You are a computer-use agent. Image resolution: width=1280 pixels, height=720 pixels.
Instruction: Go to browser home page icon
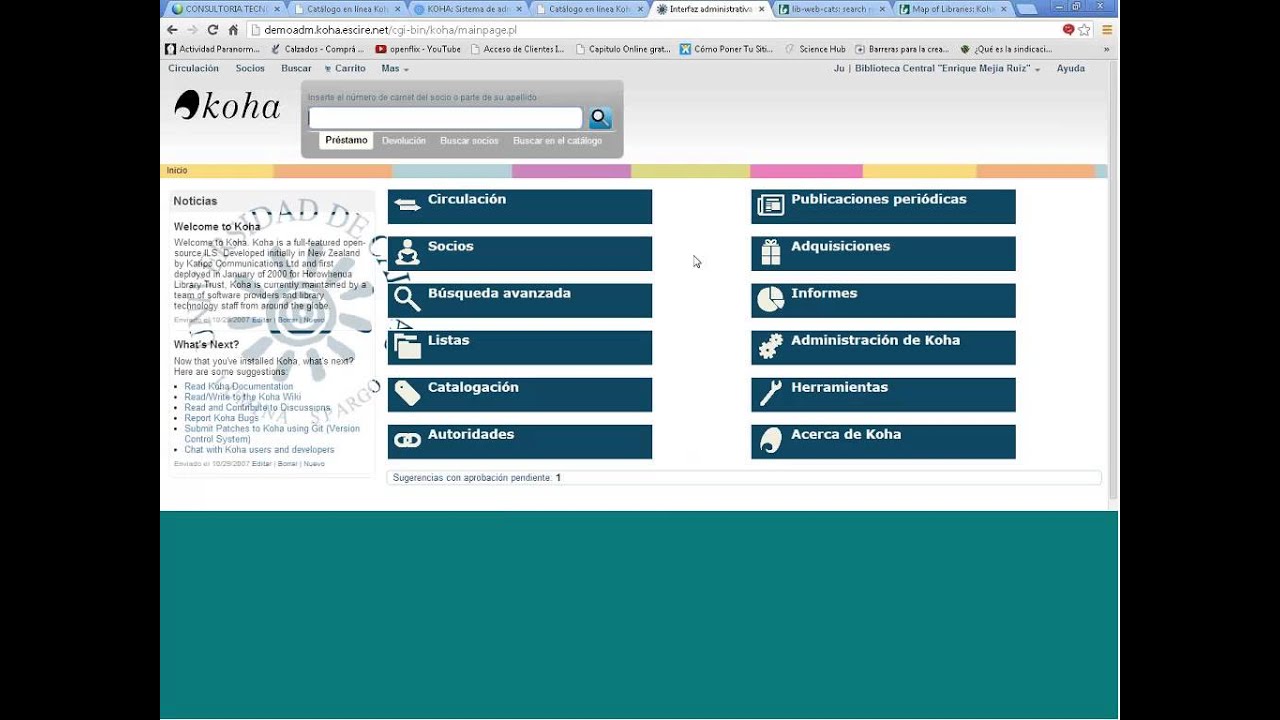(x=233, y=30)
